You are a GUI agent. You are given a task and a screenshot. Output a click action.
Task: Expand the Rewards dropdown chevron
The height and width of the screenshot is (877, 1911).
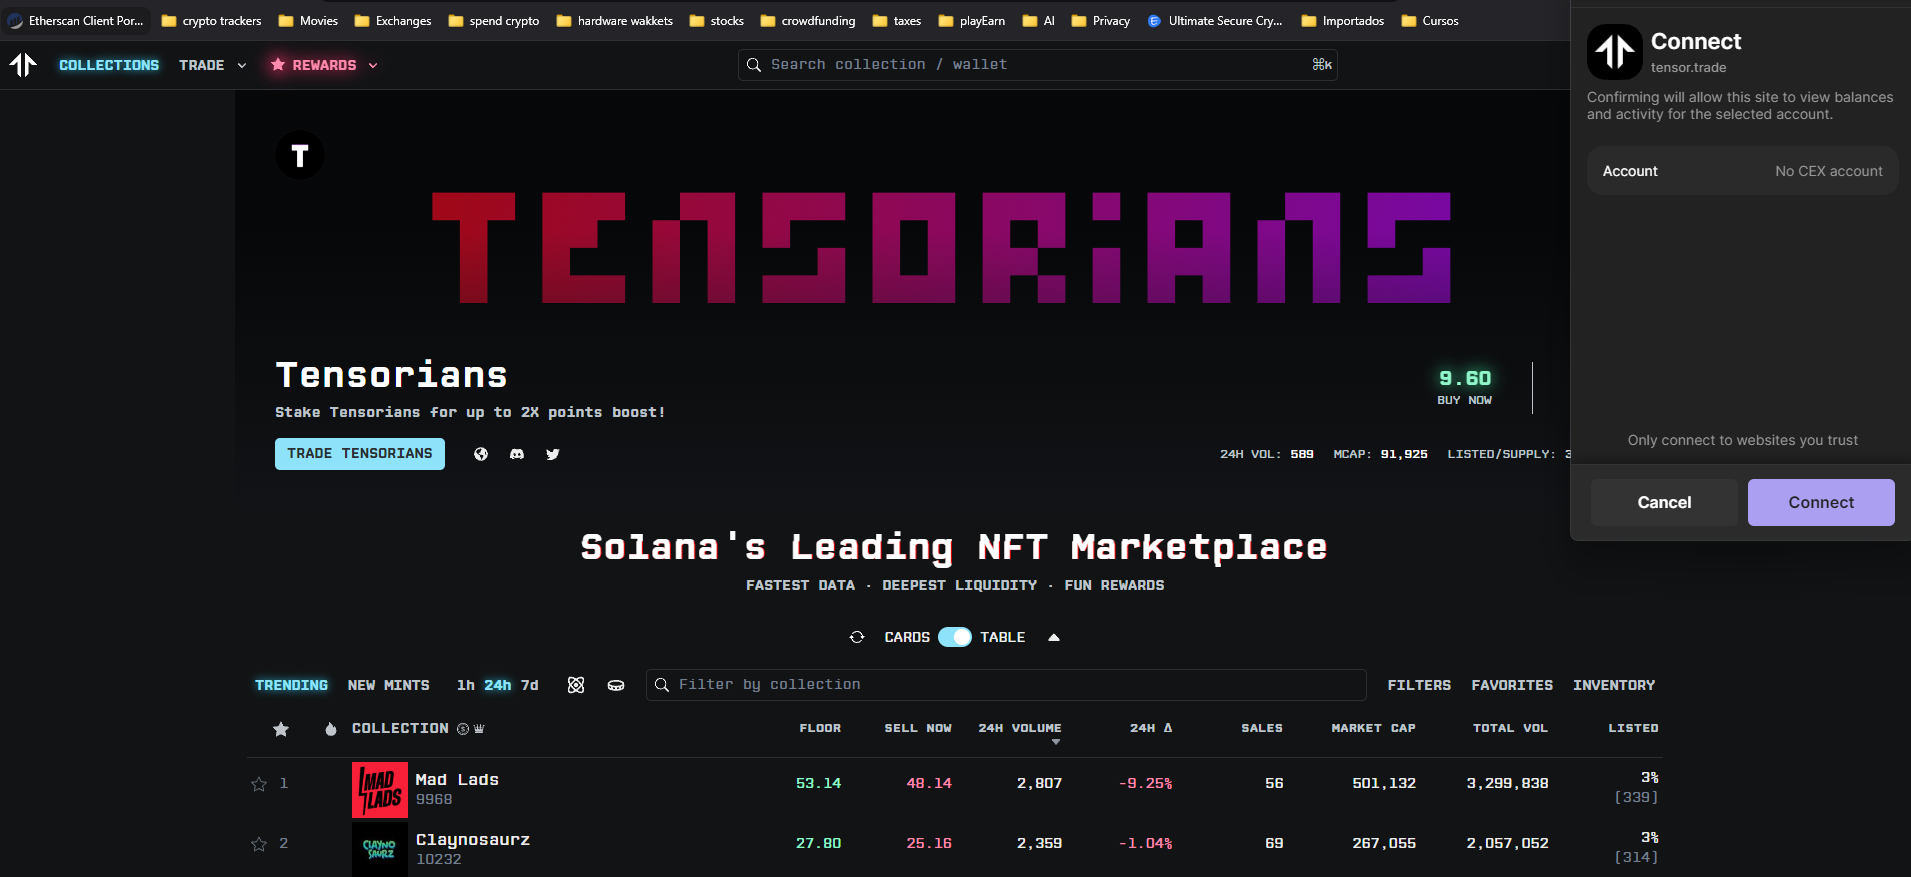pyautogui.click(x=373, y=65)
